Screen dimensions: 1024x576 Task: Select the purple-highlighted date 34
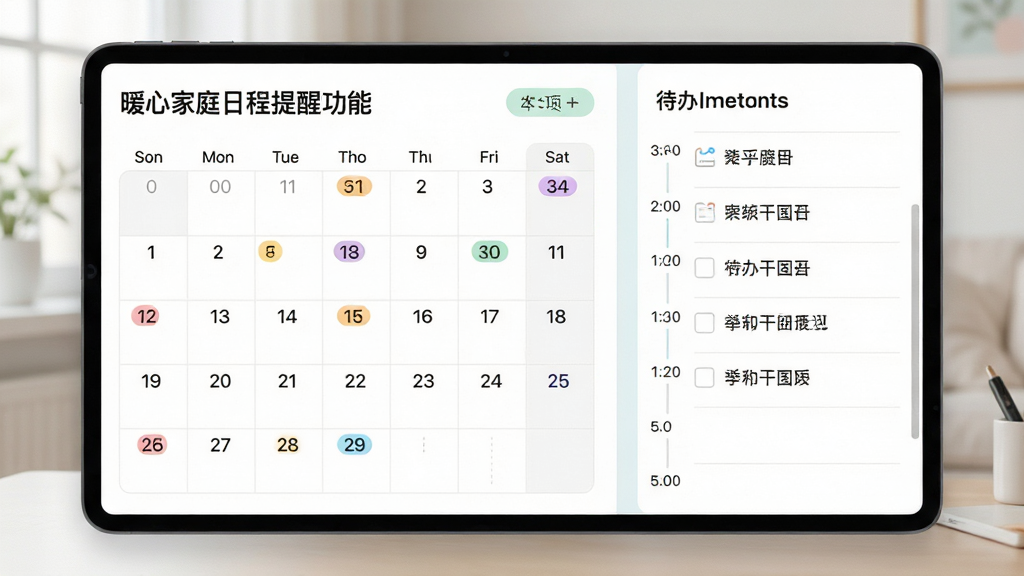[557, 187]
